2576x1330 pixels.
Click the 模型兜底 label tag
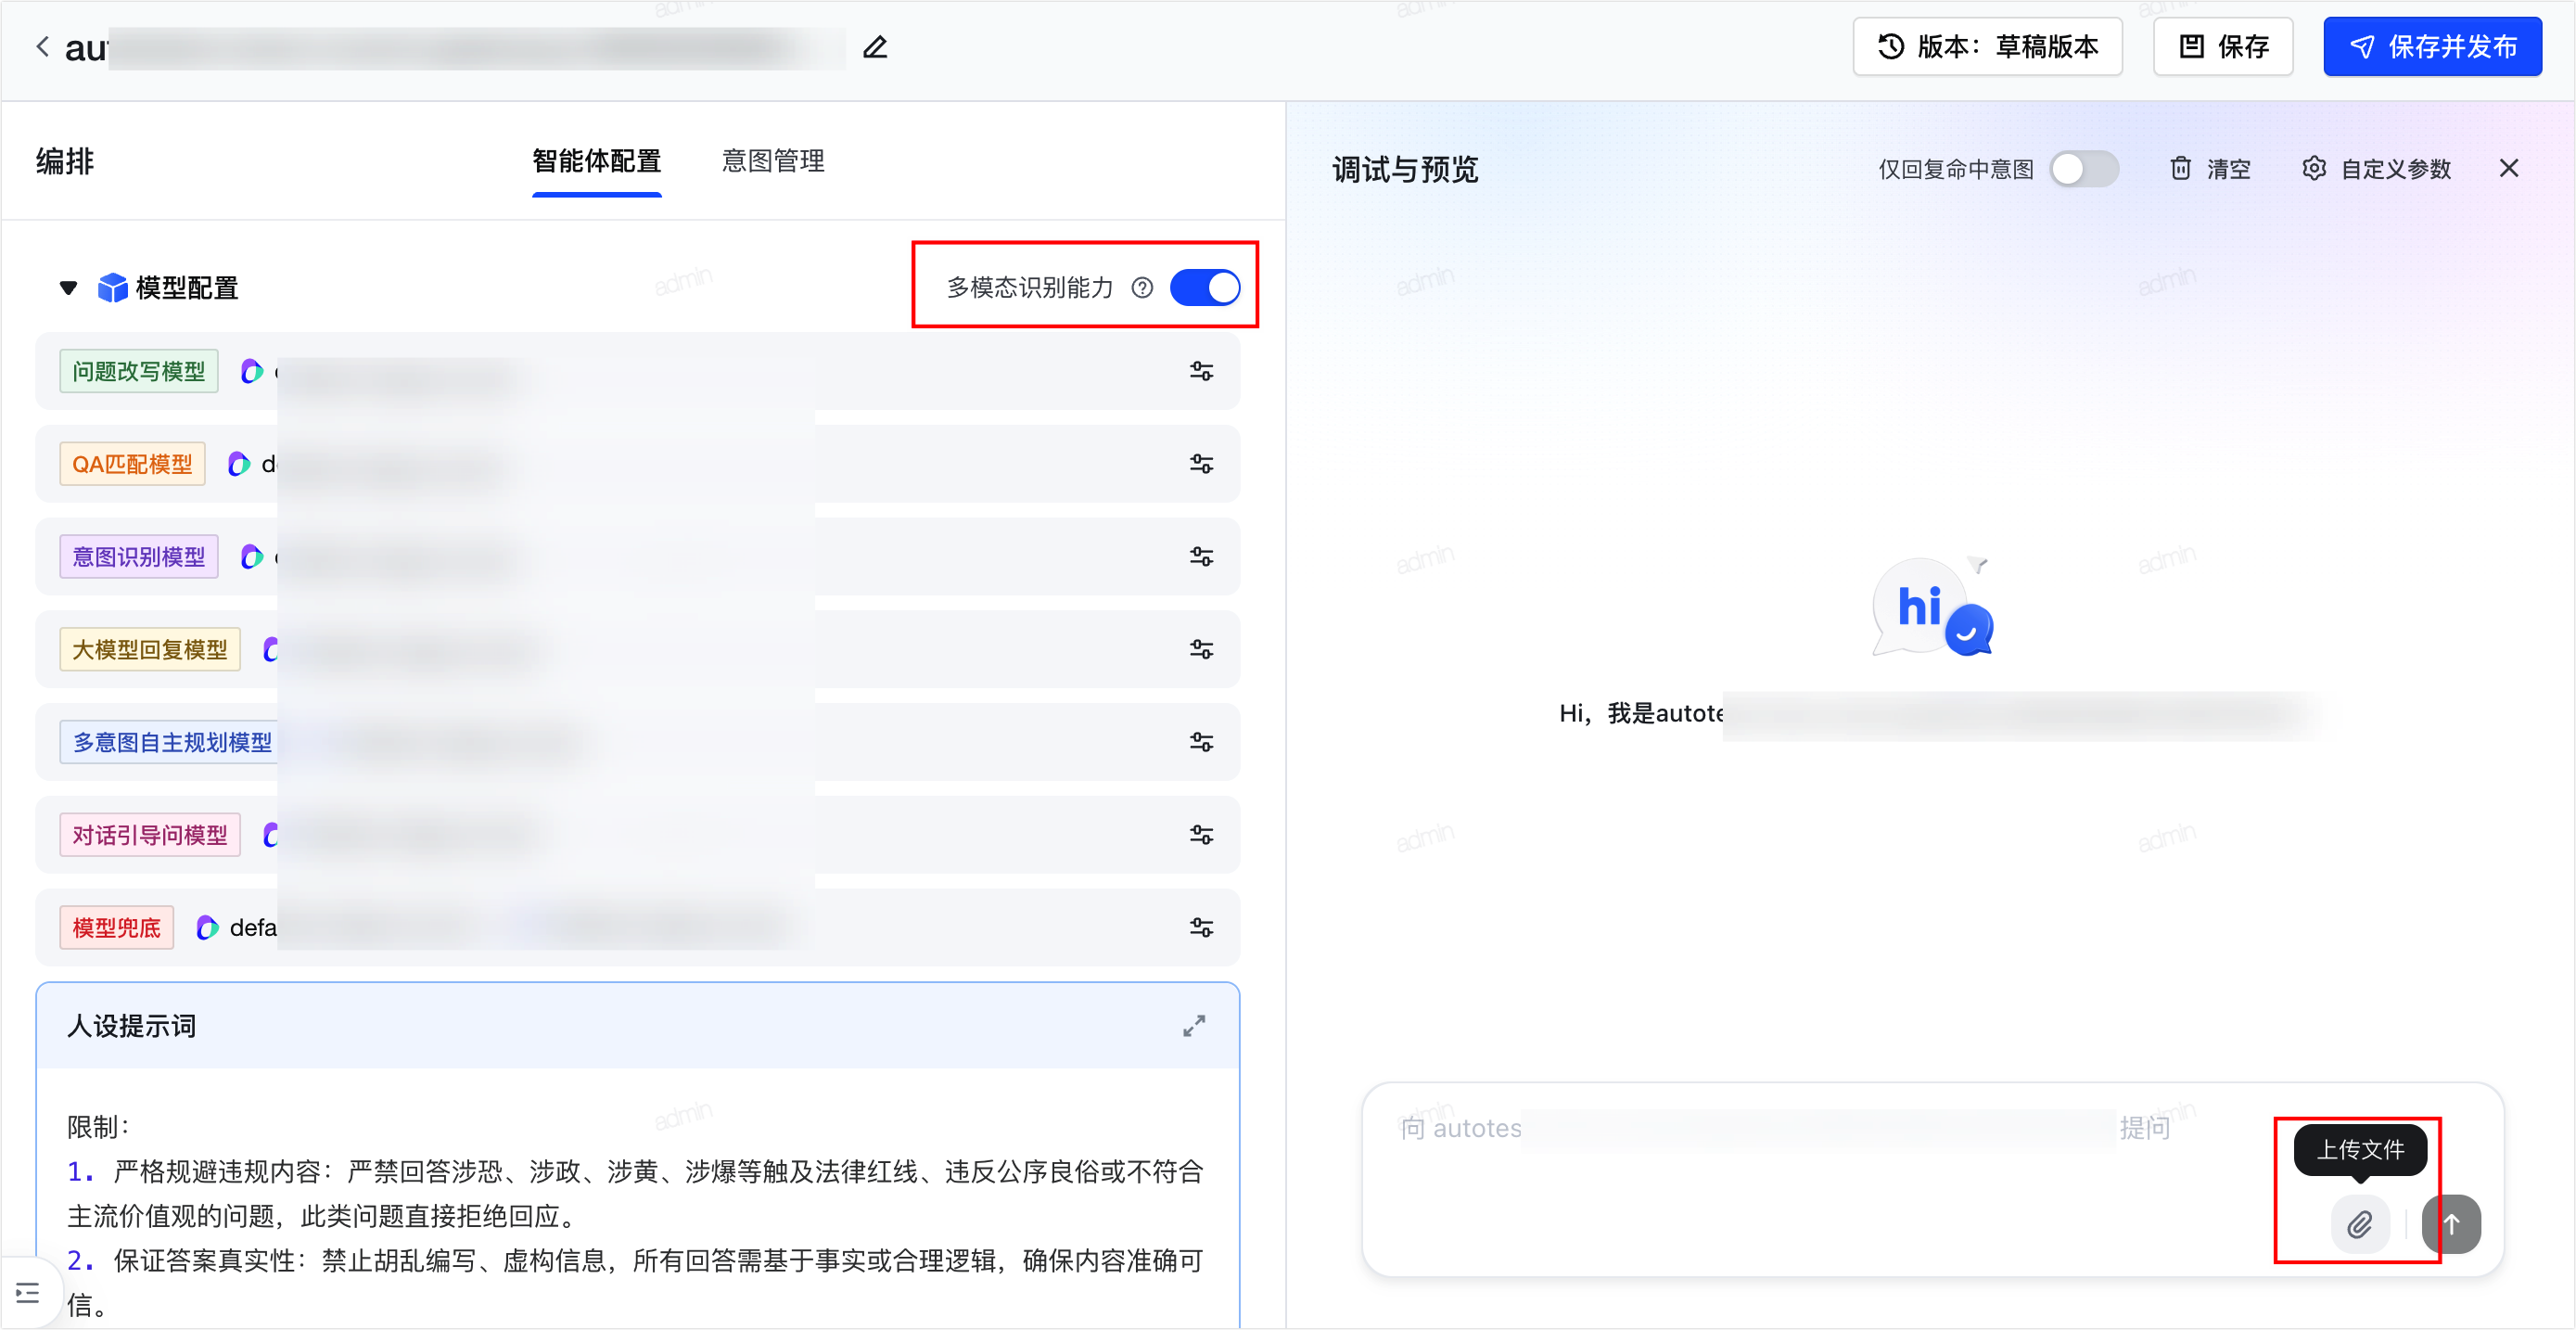pos(117,928)
